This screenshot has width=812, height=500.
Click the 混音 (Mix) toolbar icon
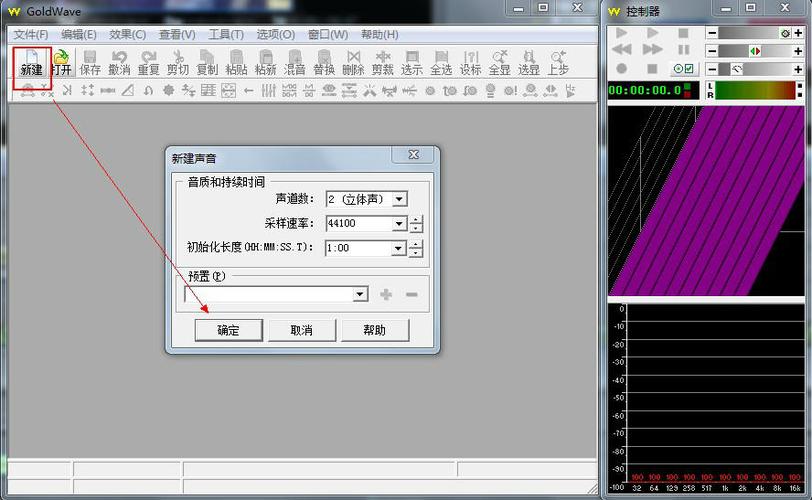tap(295, 62)
